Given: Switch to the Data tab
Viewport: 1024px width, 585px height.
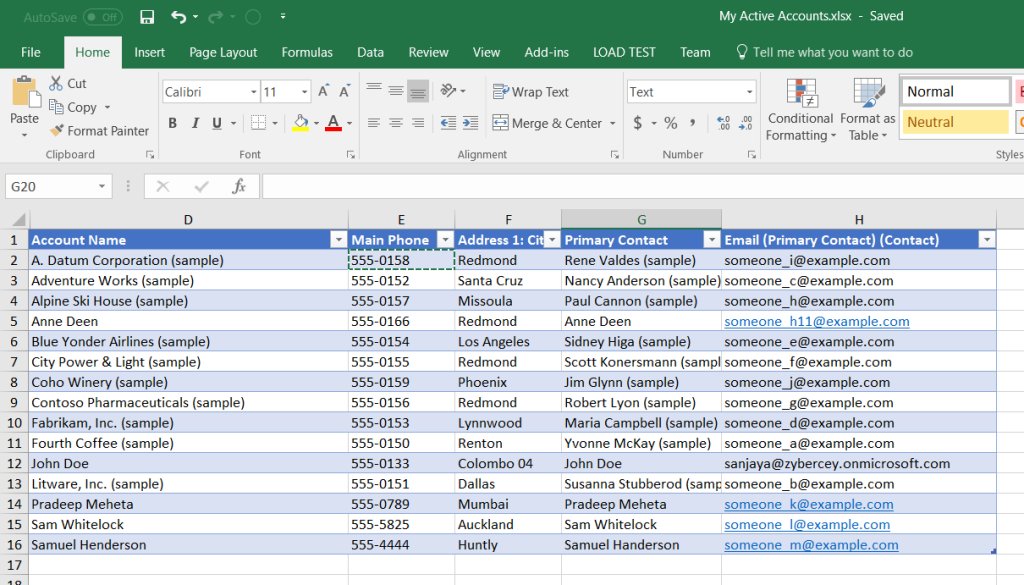Looking at the screenshot, I should pyautogui.click(x=370, y=52).
